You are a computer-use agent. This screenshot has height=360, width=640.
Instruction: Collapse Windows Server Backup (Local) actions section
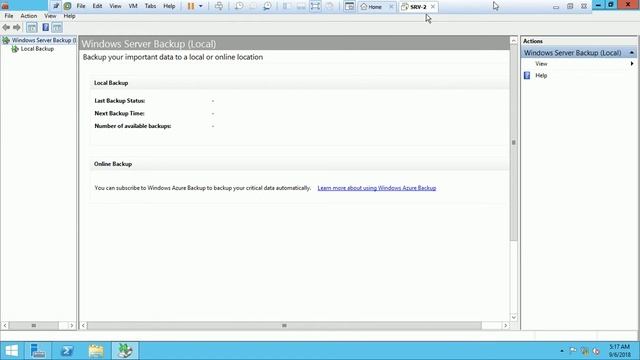click(x=631, y=53)
